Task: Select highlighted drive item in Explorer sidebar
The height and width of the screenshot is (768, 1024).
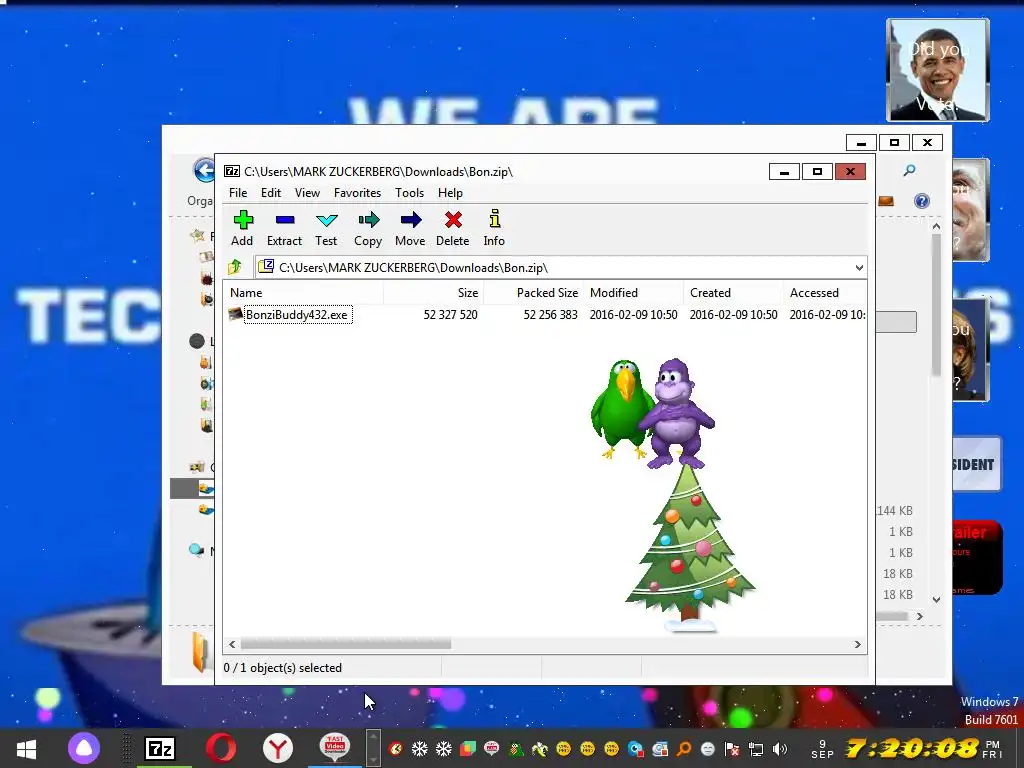Action: 192,488
